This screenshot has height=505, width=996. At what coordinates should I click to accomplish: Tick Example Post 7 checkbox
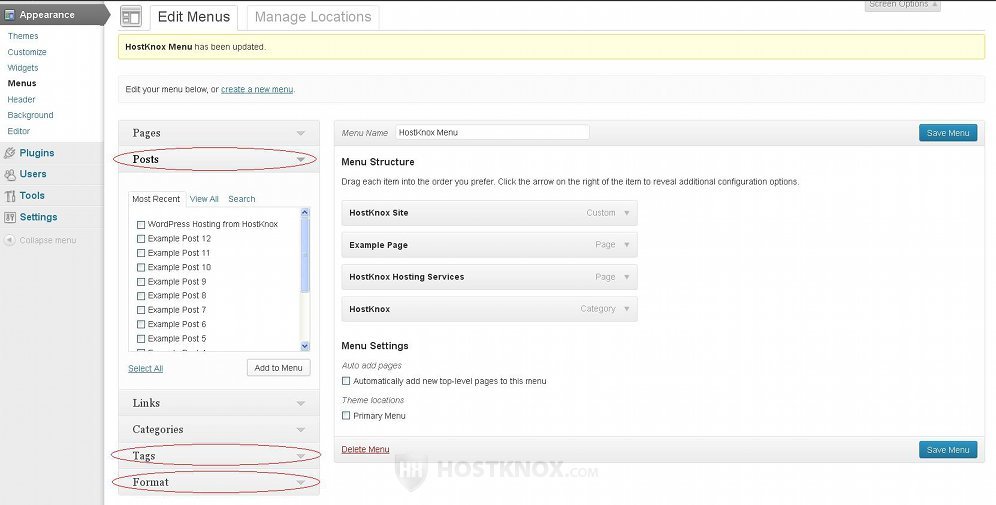[x=141, y=310]
